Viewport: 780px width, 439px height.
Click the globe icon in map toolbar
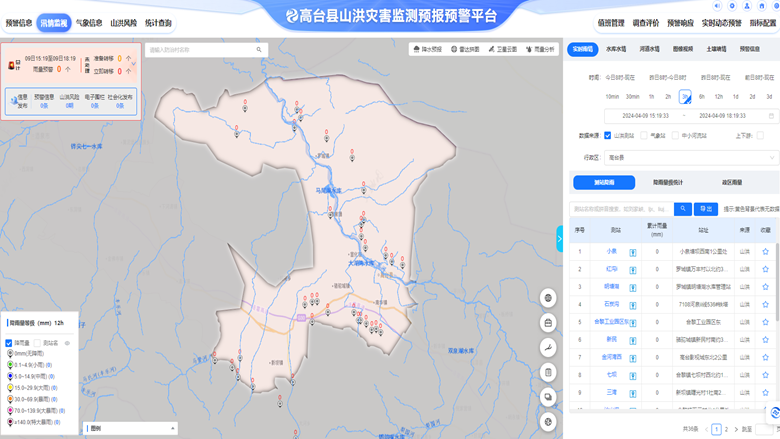pyautogui.click(x=548, y=298)
